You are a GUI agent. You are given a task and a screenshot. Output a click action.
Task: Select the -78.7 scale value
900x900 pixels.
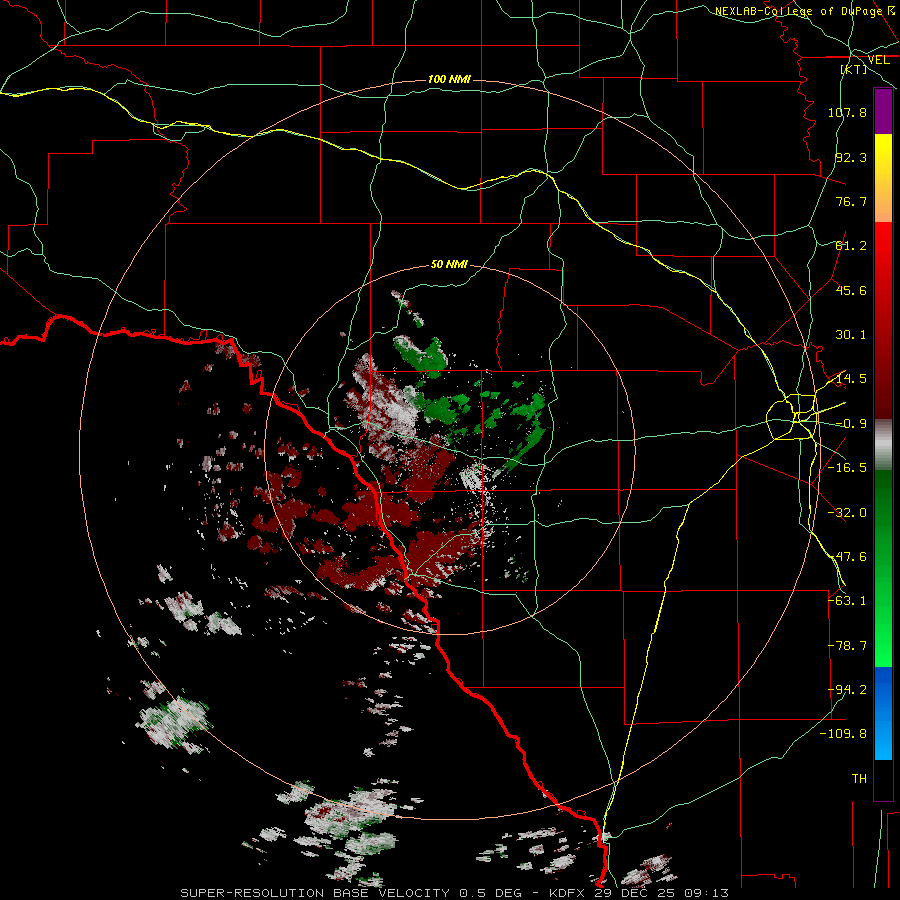click(847, 646)
